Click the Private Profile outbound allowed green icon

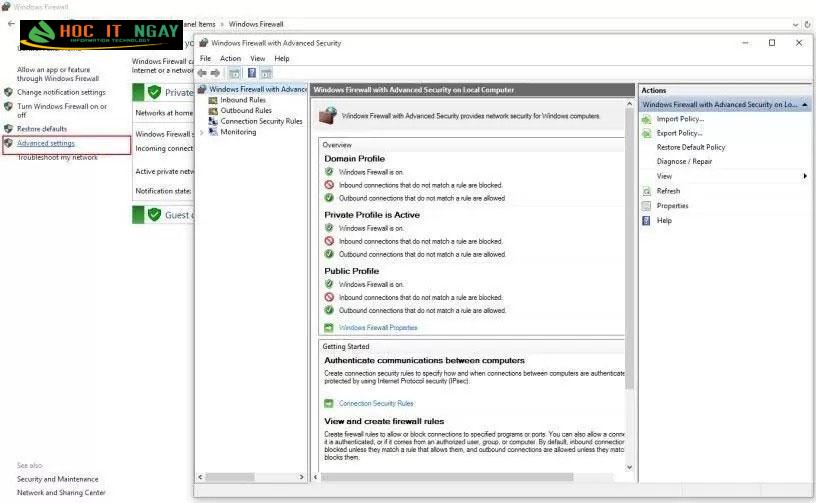[x=329, y=254]
